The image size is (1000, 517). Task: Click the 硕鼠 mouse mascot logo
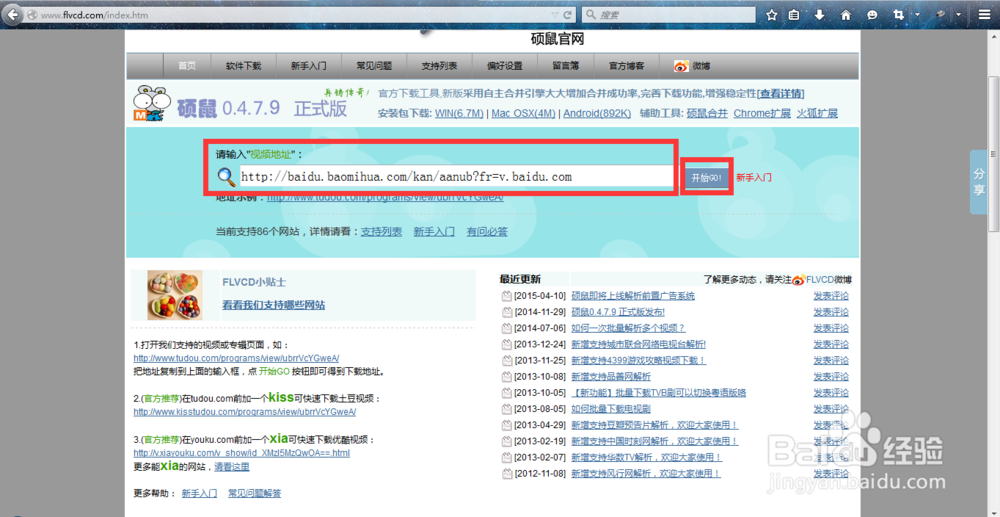coord(152,102)
